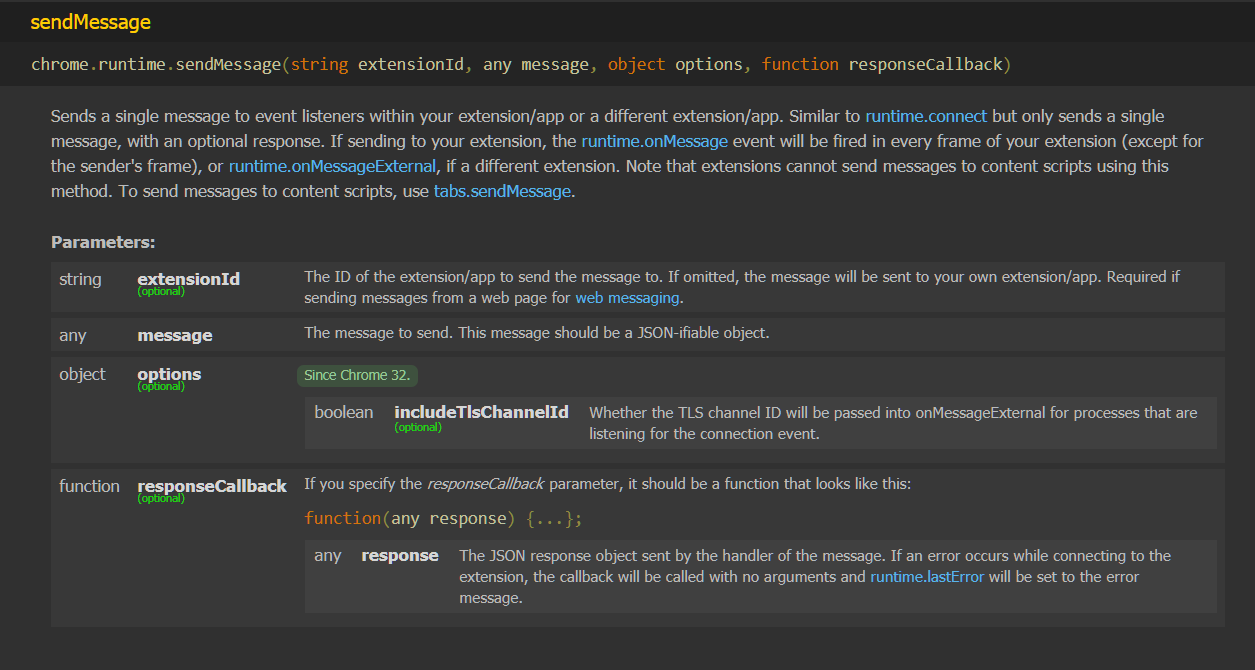The height and width of the screenshot is (670, 1255).
Task: Click the optional label under extensionId
Action: (161, 291)
